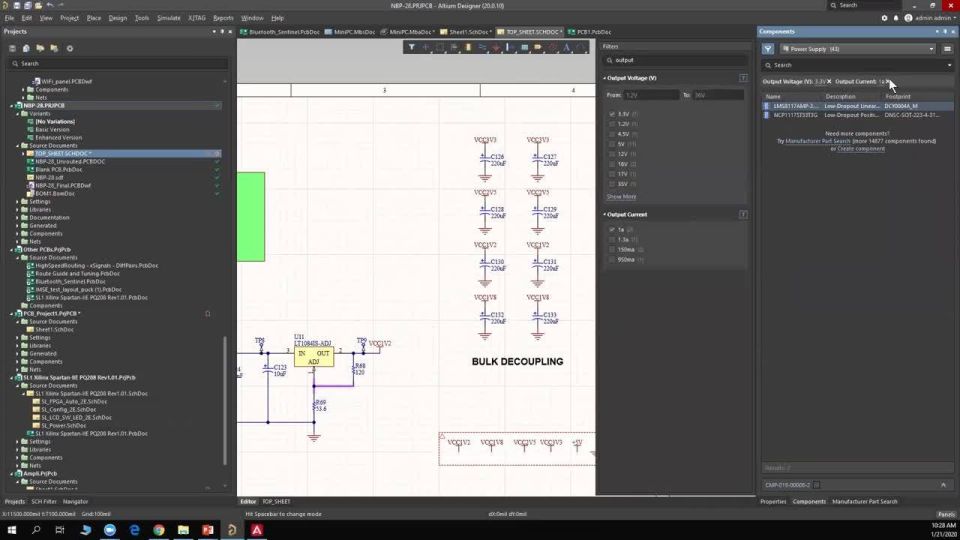Image resolution: width=960 pixels, height=540 pixels.
Task: Open the Power Supply category dropdown
Action: click(x=857, y=49)
